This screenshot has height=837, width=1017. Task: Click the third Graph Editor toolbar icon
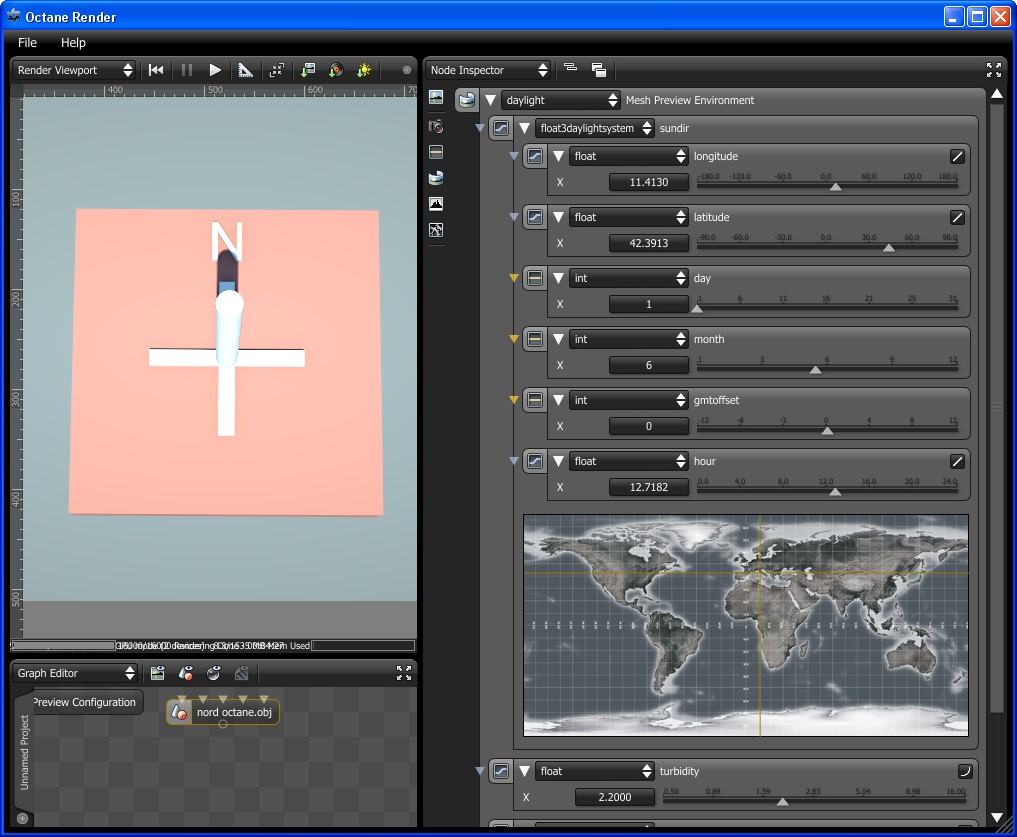[213, 673]
